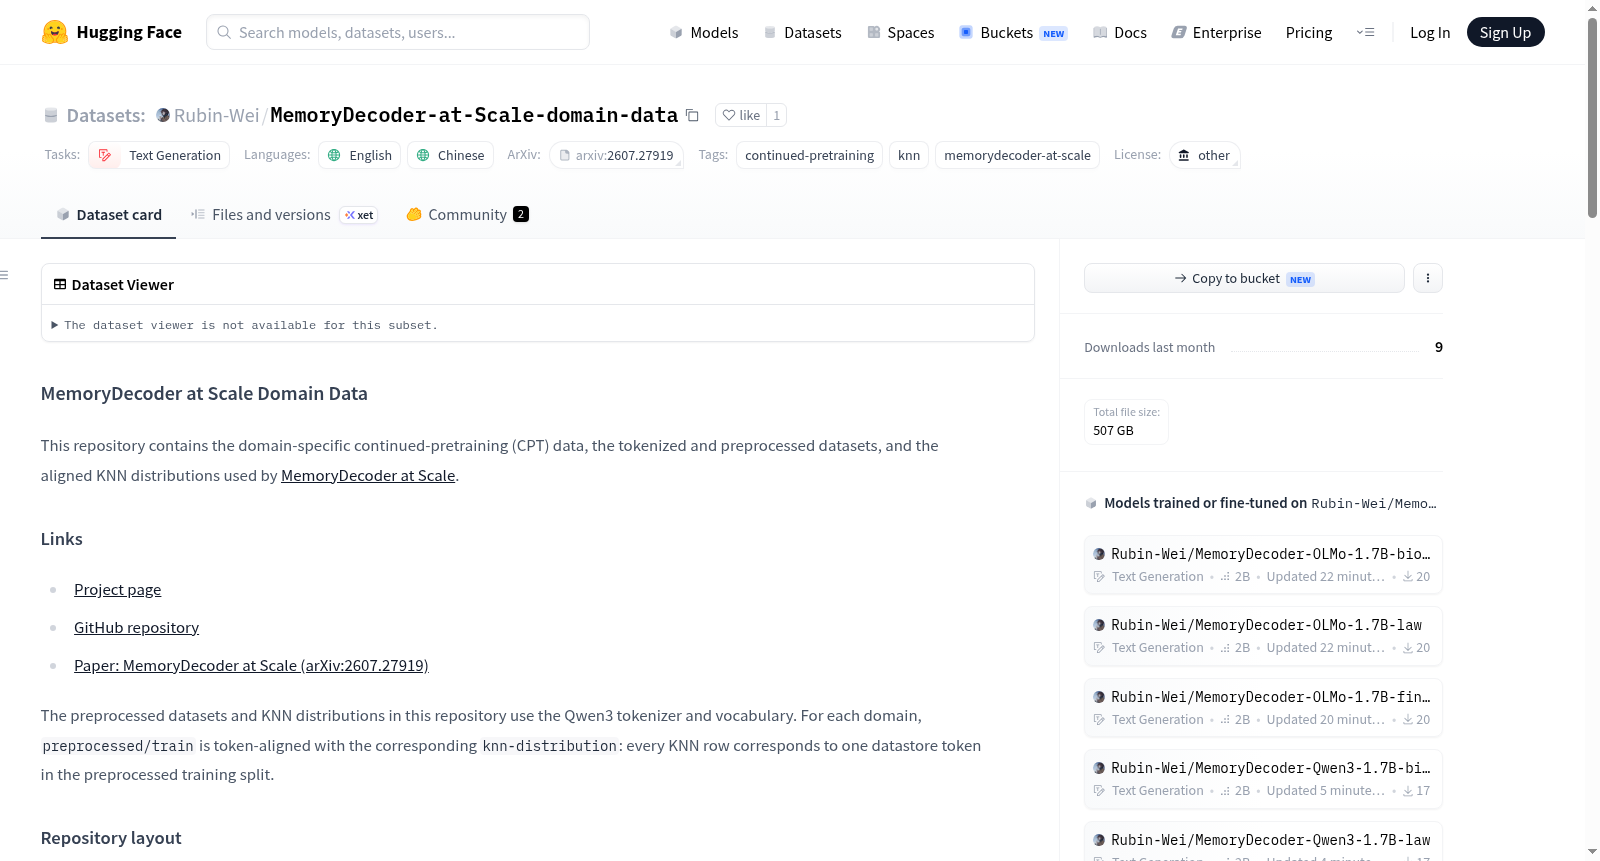
Task: Open Docs in the top navigation
Action: pos(1119,32)
